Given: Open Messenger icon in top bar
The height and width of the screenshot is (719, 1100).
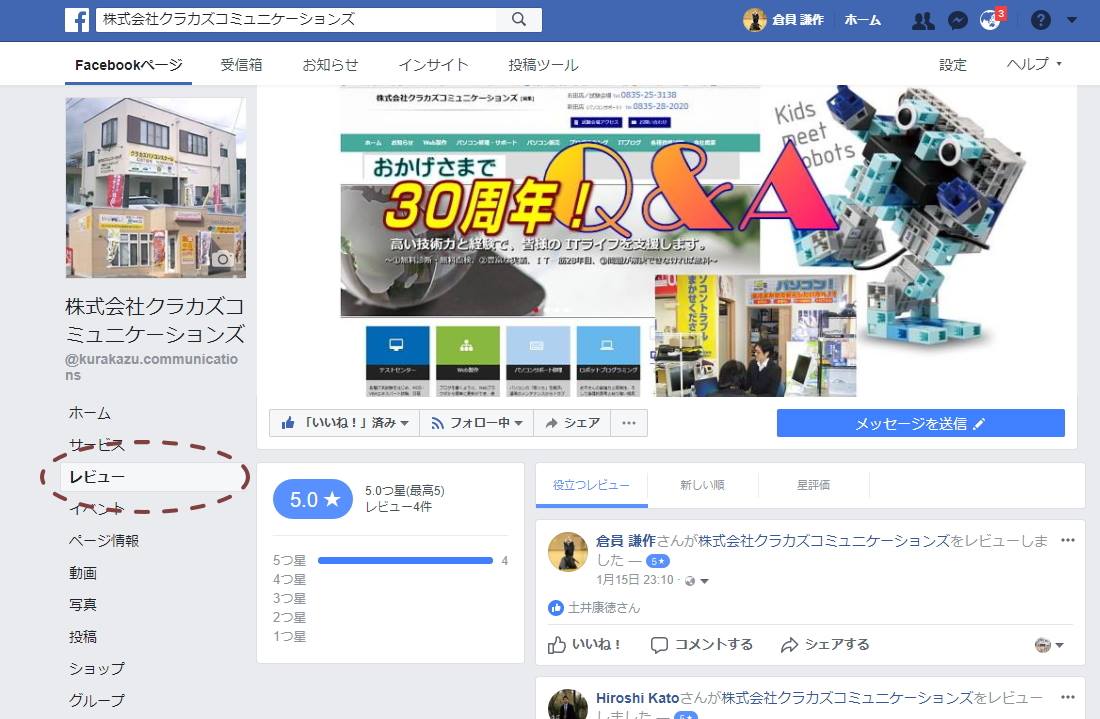Looking at the screenshot, I should 958,20.
